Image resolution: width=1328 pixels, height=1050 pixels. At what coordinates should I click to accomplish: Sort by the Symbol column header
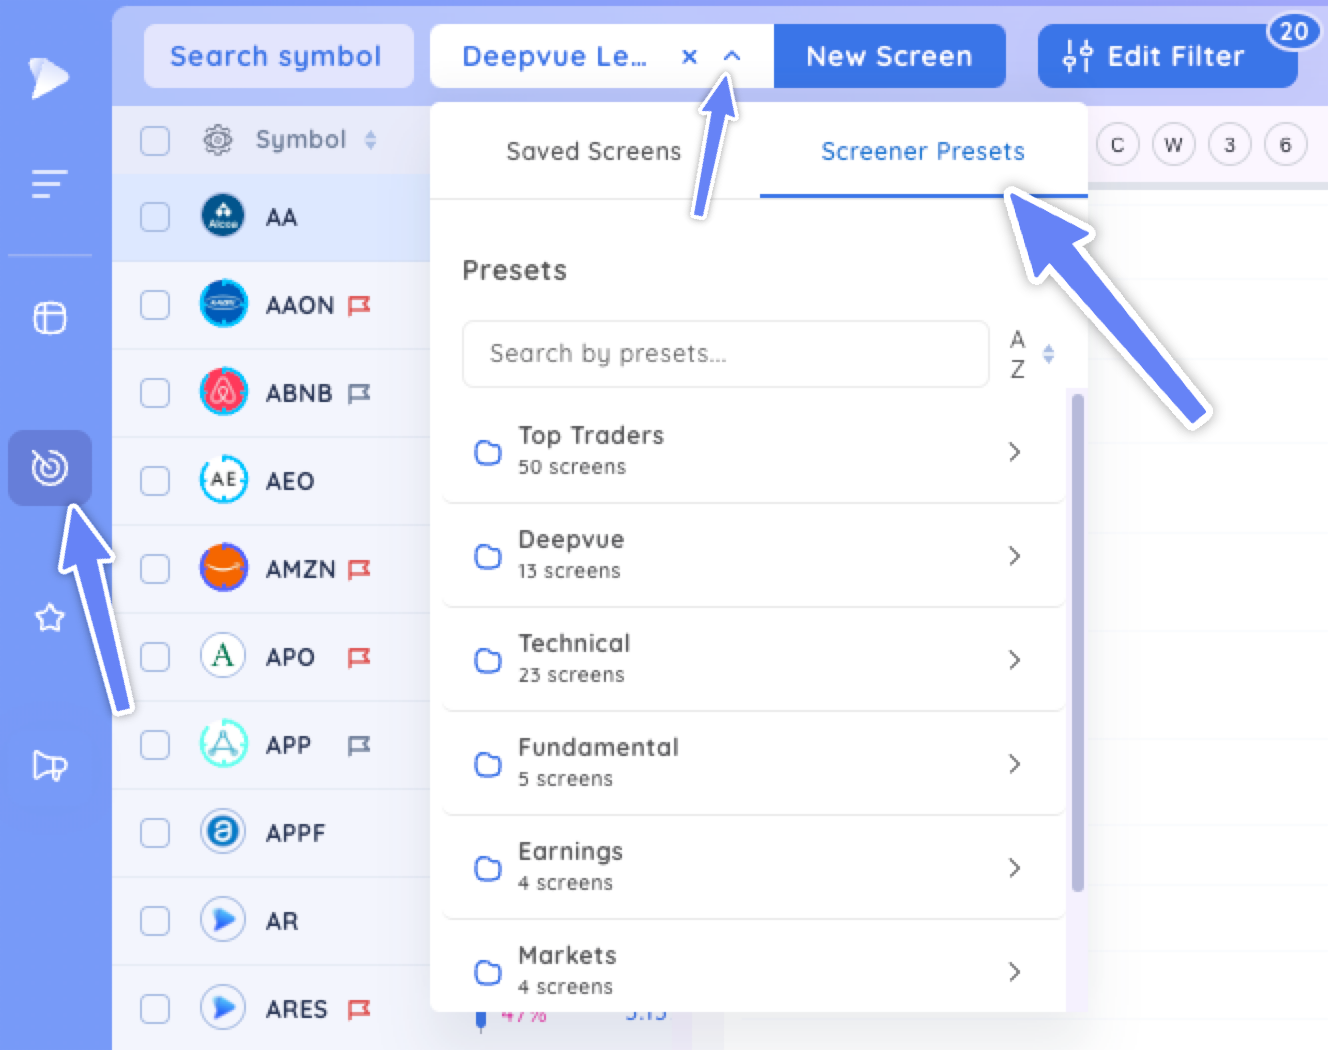(316, 140)
